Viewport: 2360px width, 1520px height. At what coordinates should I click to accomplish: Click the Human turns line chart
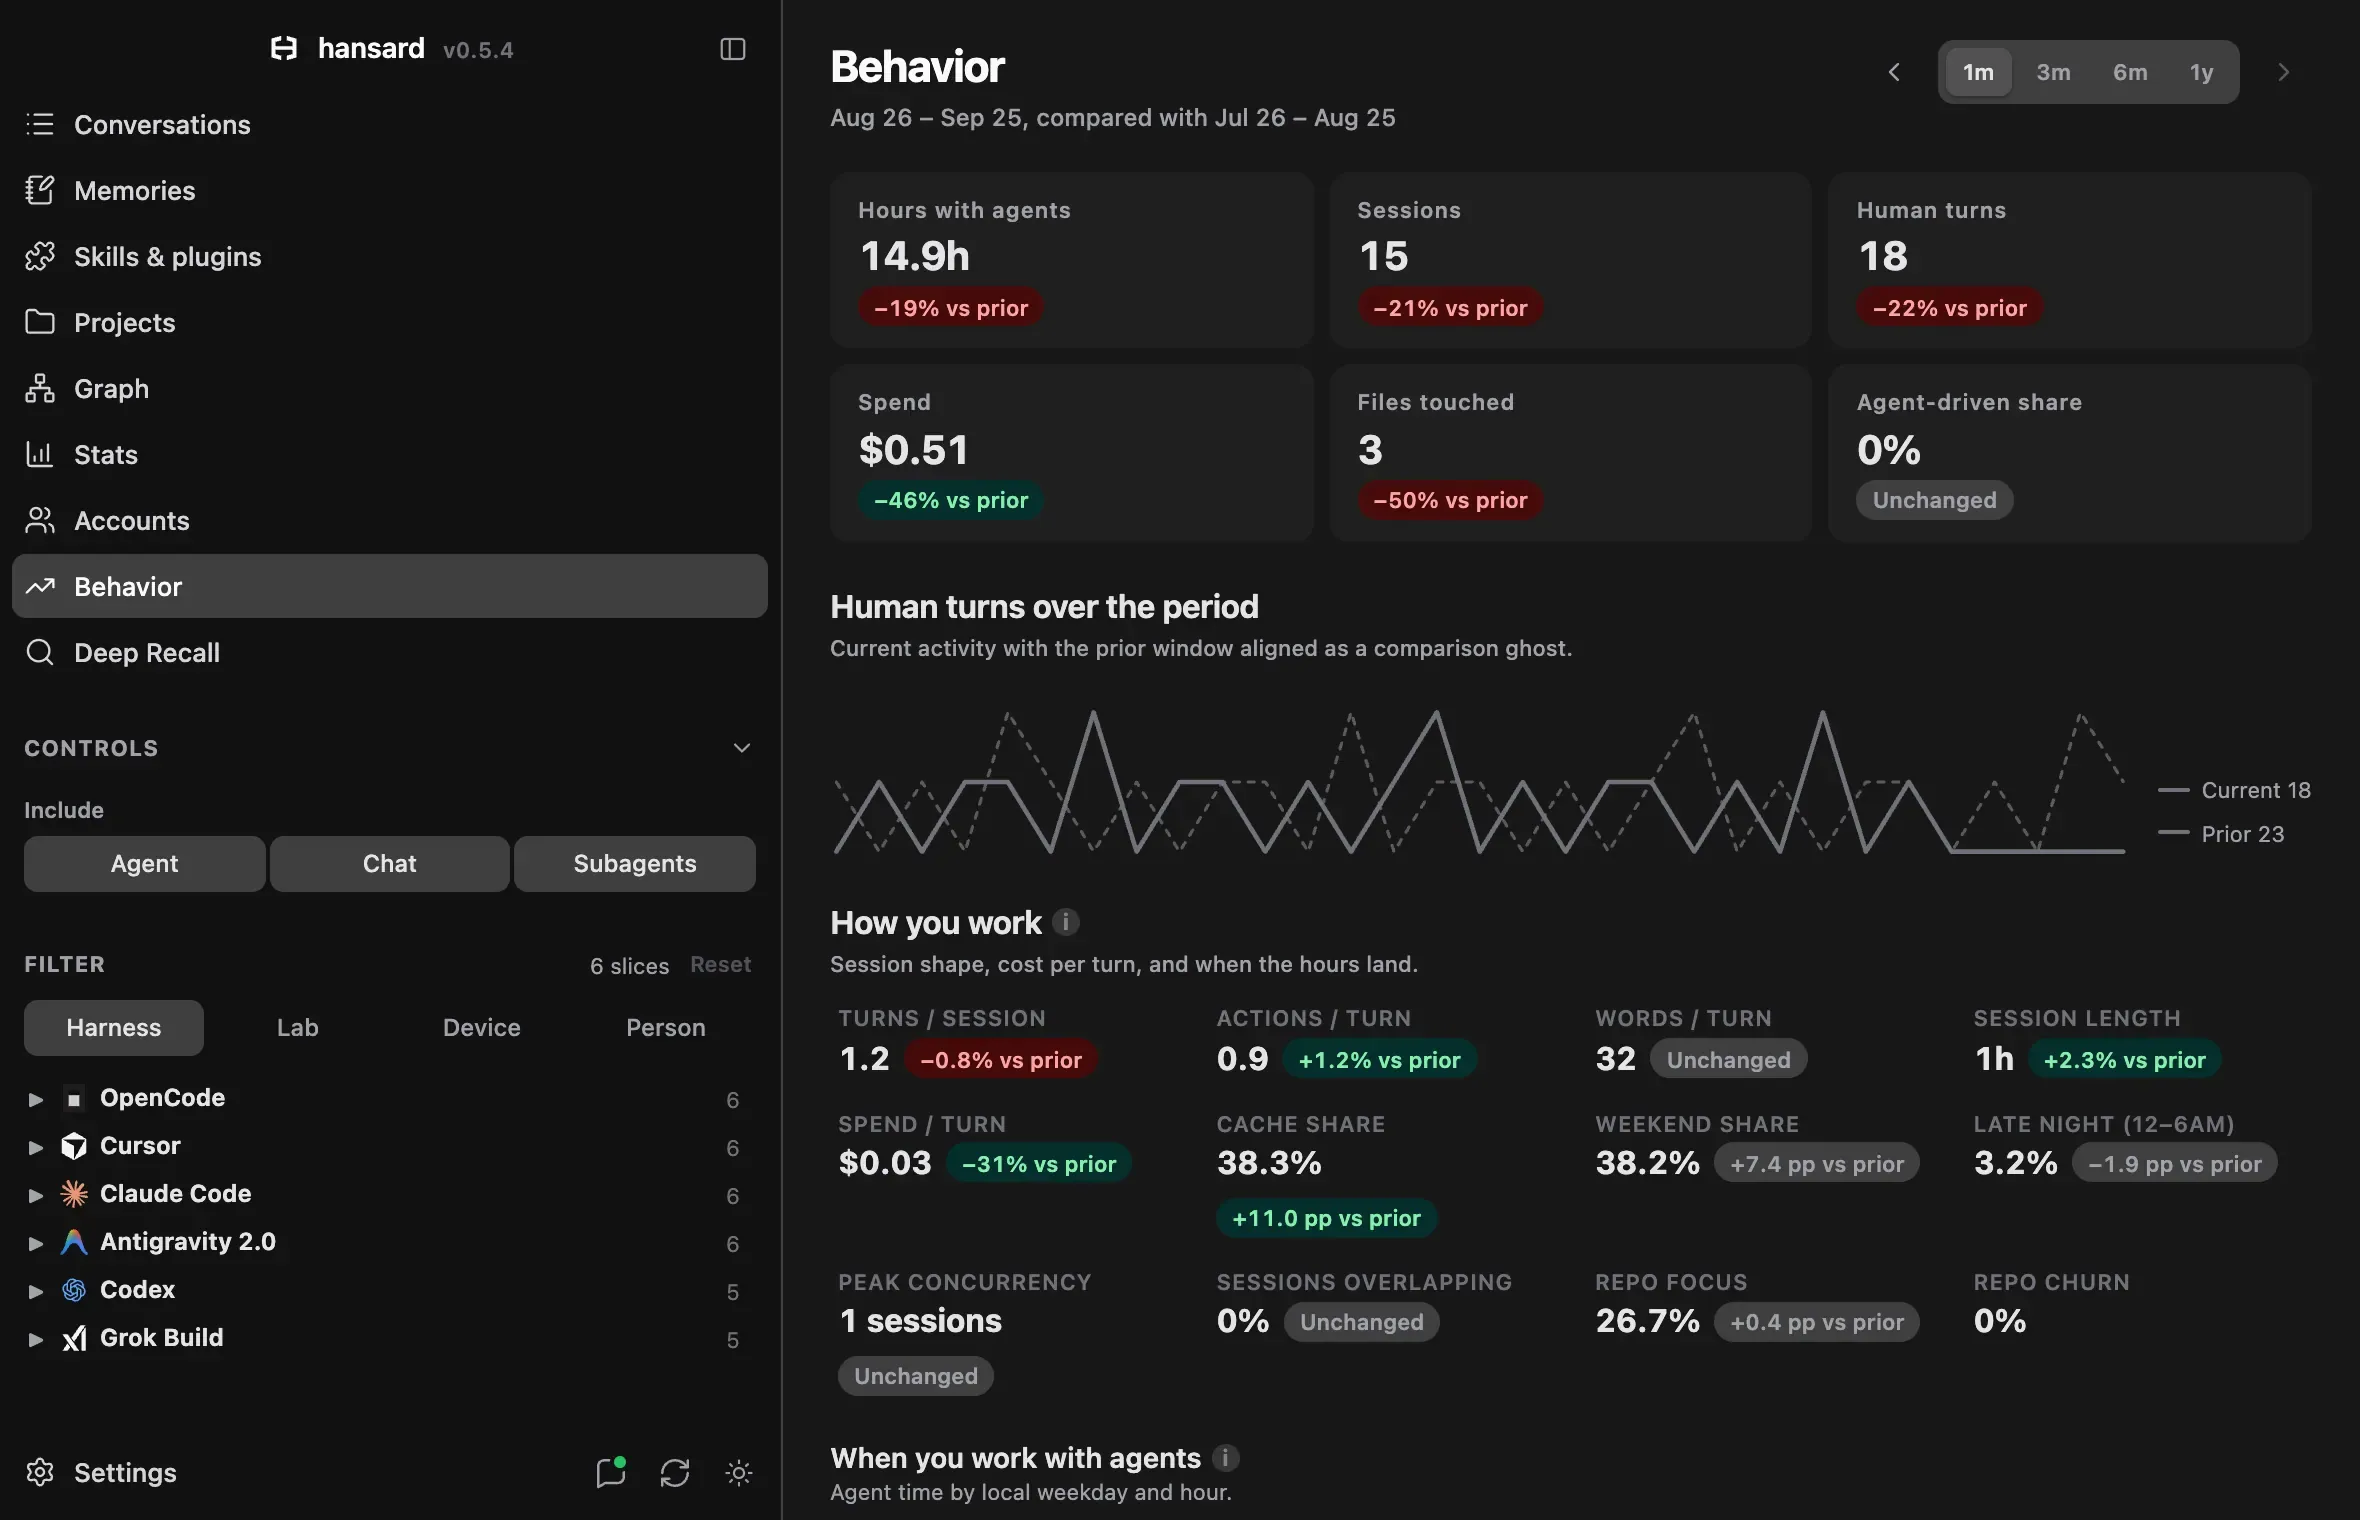(1480, 782)
